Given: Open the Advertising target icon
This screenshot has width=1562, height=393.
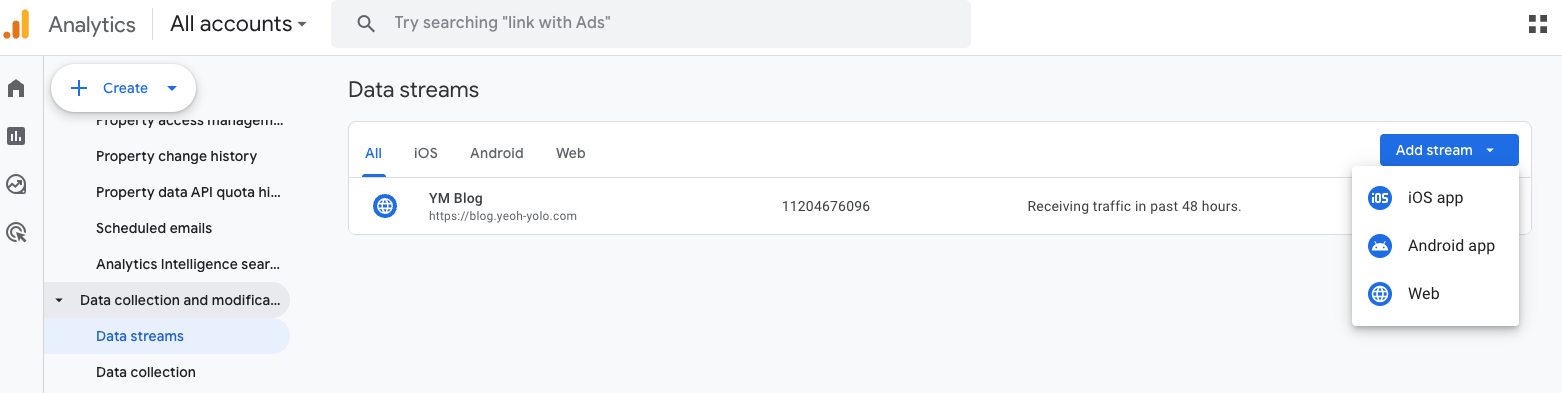Looking at the screenshot, I should (16, 233).
